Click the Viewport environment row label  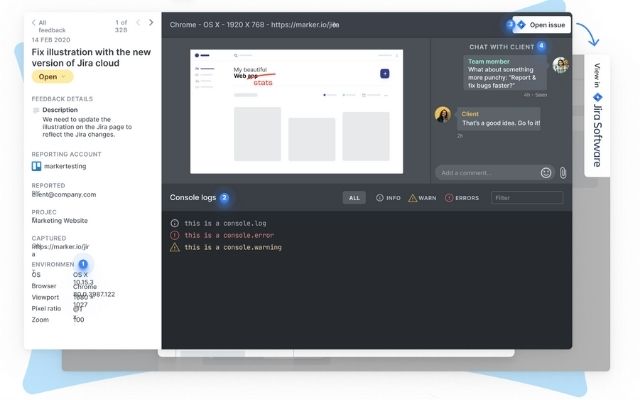pos(45,298)
